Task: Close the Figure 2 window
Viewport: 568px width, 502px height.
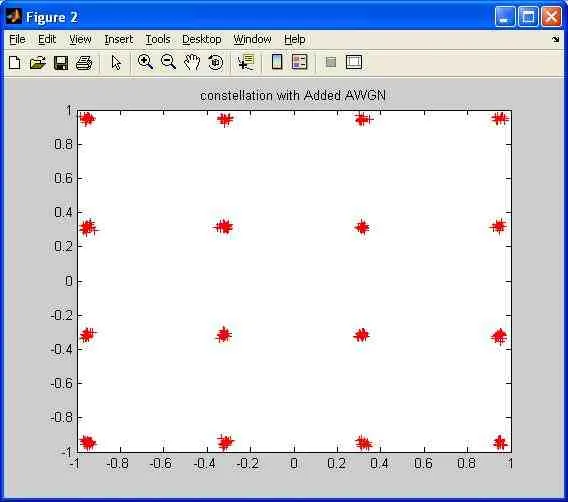Action: pos(551,17)
